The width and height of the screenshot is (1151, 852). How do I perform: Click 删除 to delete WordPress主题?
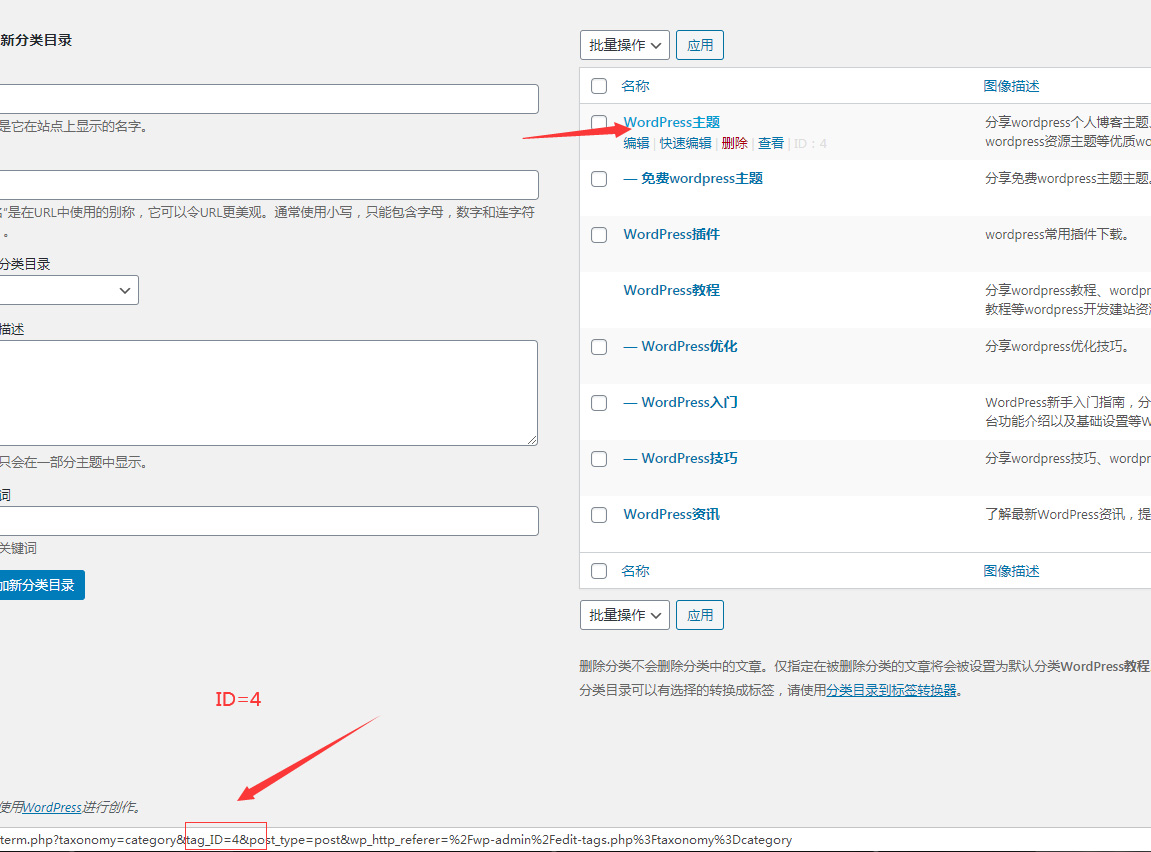coord(733,143)
